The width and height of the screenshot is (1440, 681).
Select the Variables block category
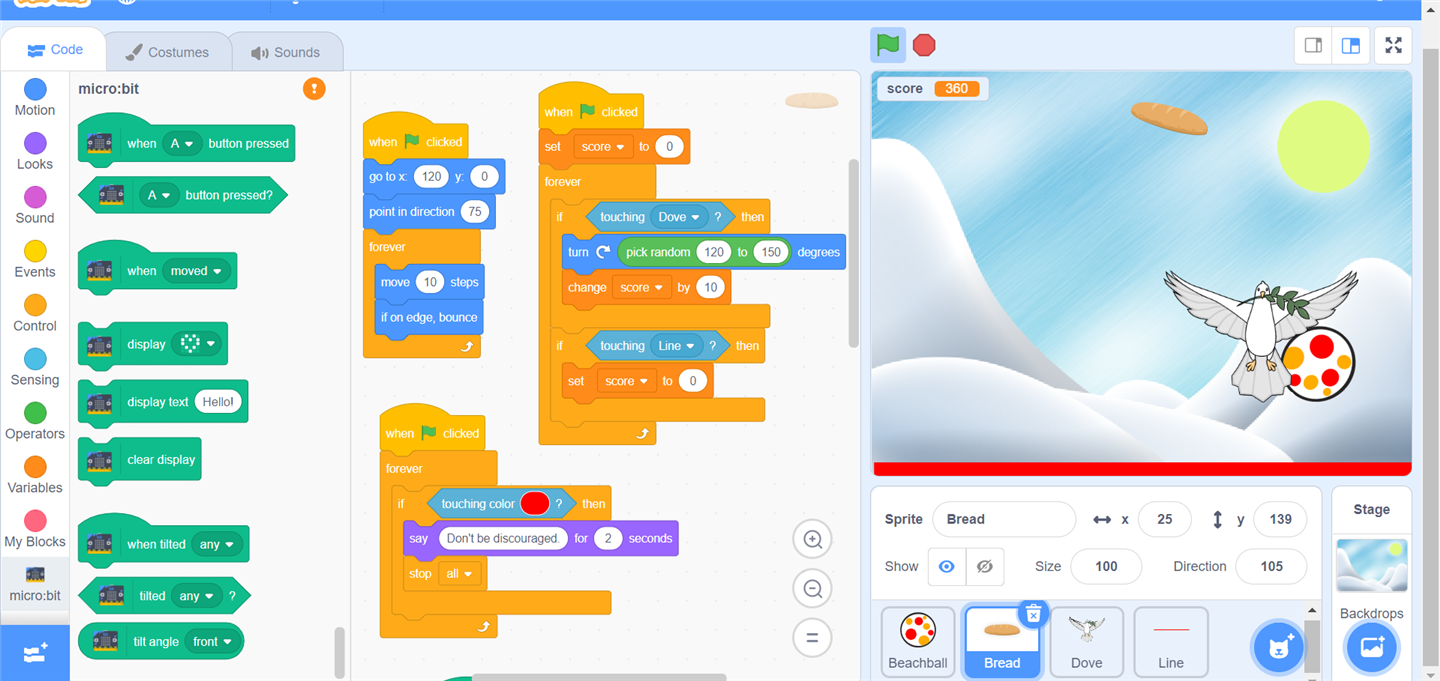(x=35, y=475)
